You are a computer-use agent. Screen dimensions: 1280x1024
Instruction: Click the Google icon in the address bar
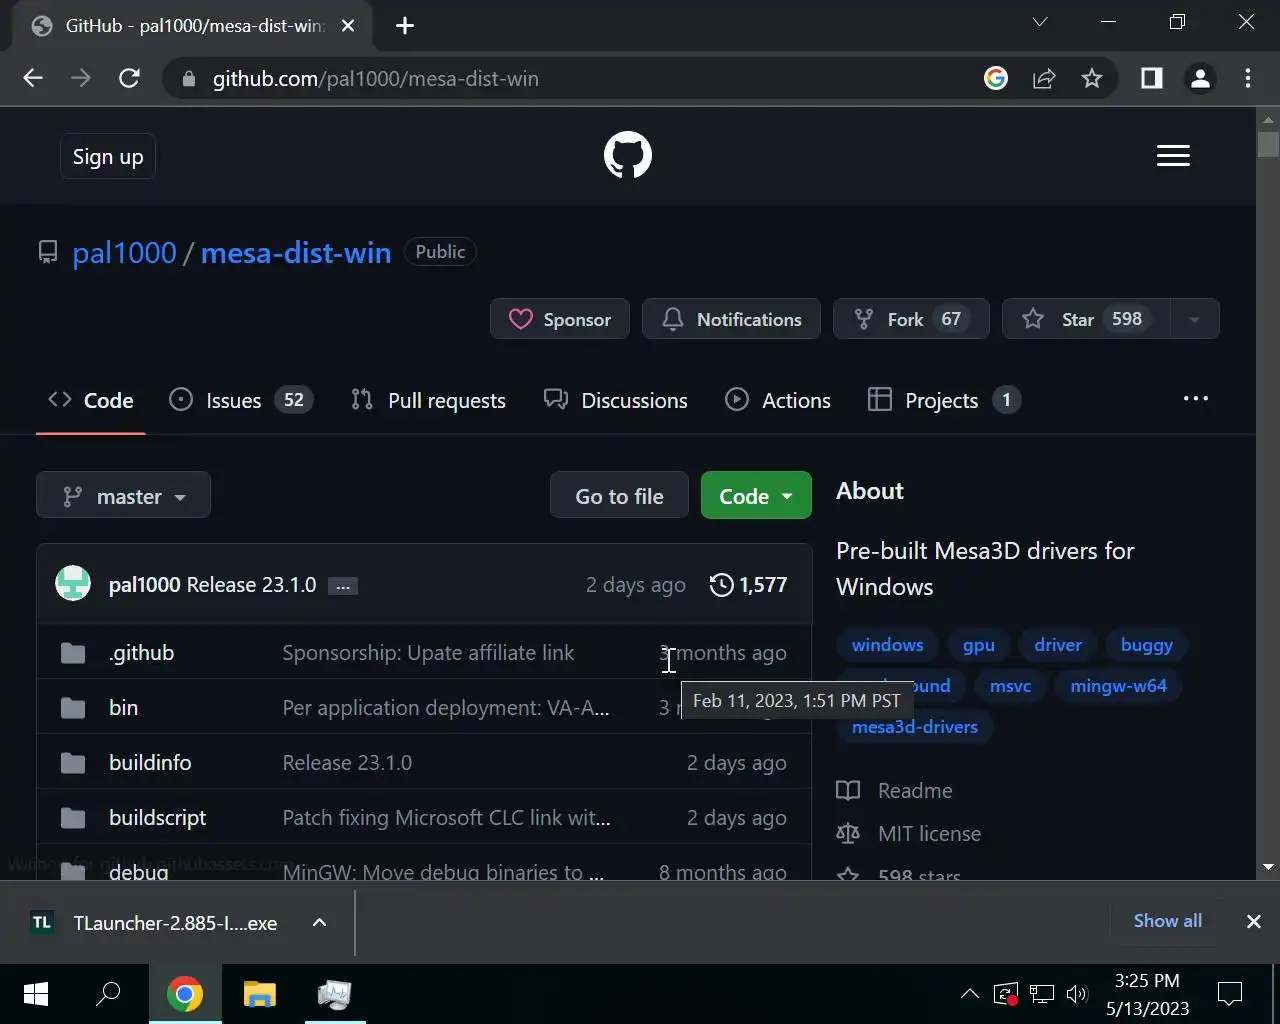point(996,78)
